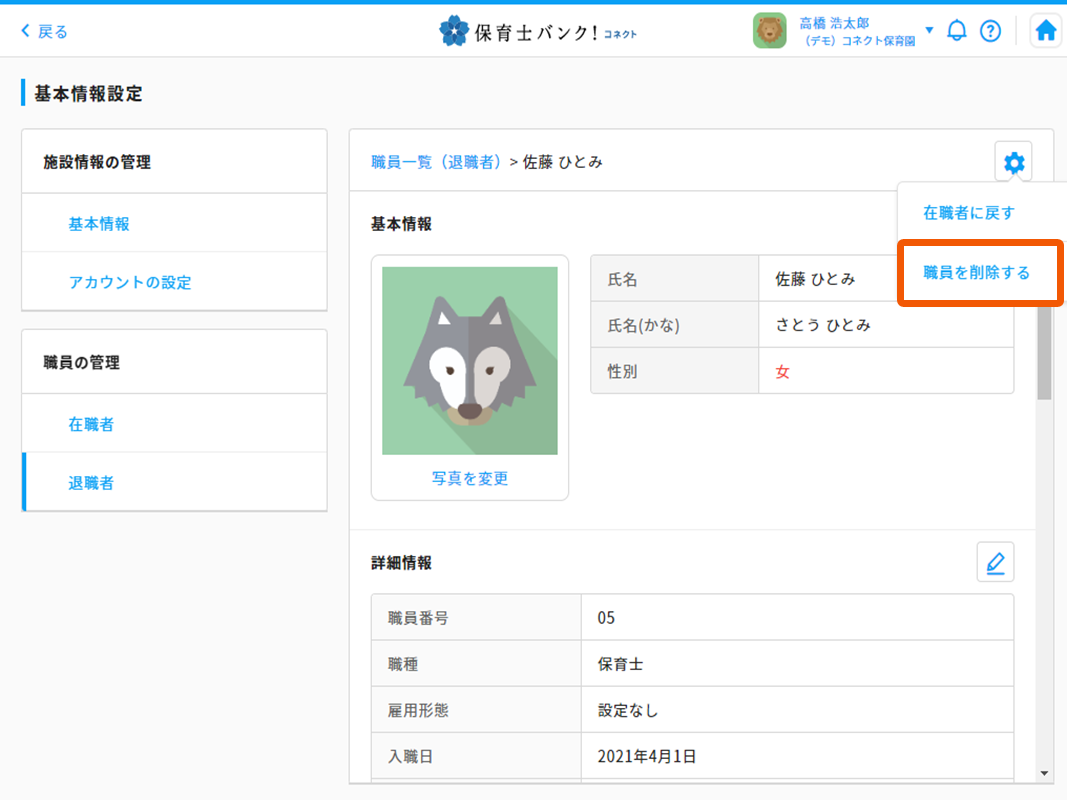Expand the 高橋 浩太郎 account dropdown arrow

929,30
